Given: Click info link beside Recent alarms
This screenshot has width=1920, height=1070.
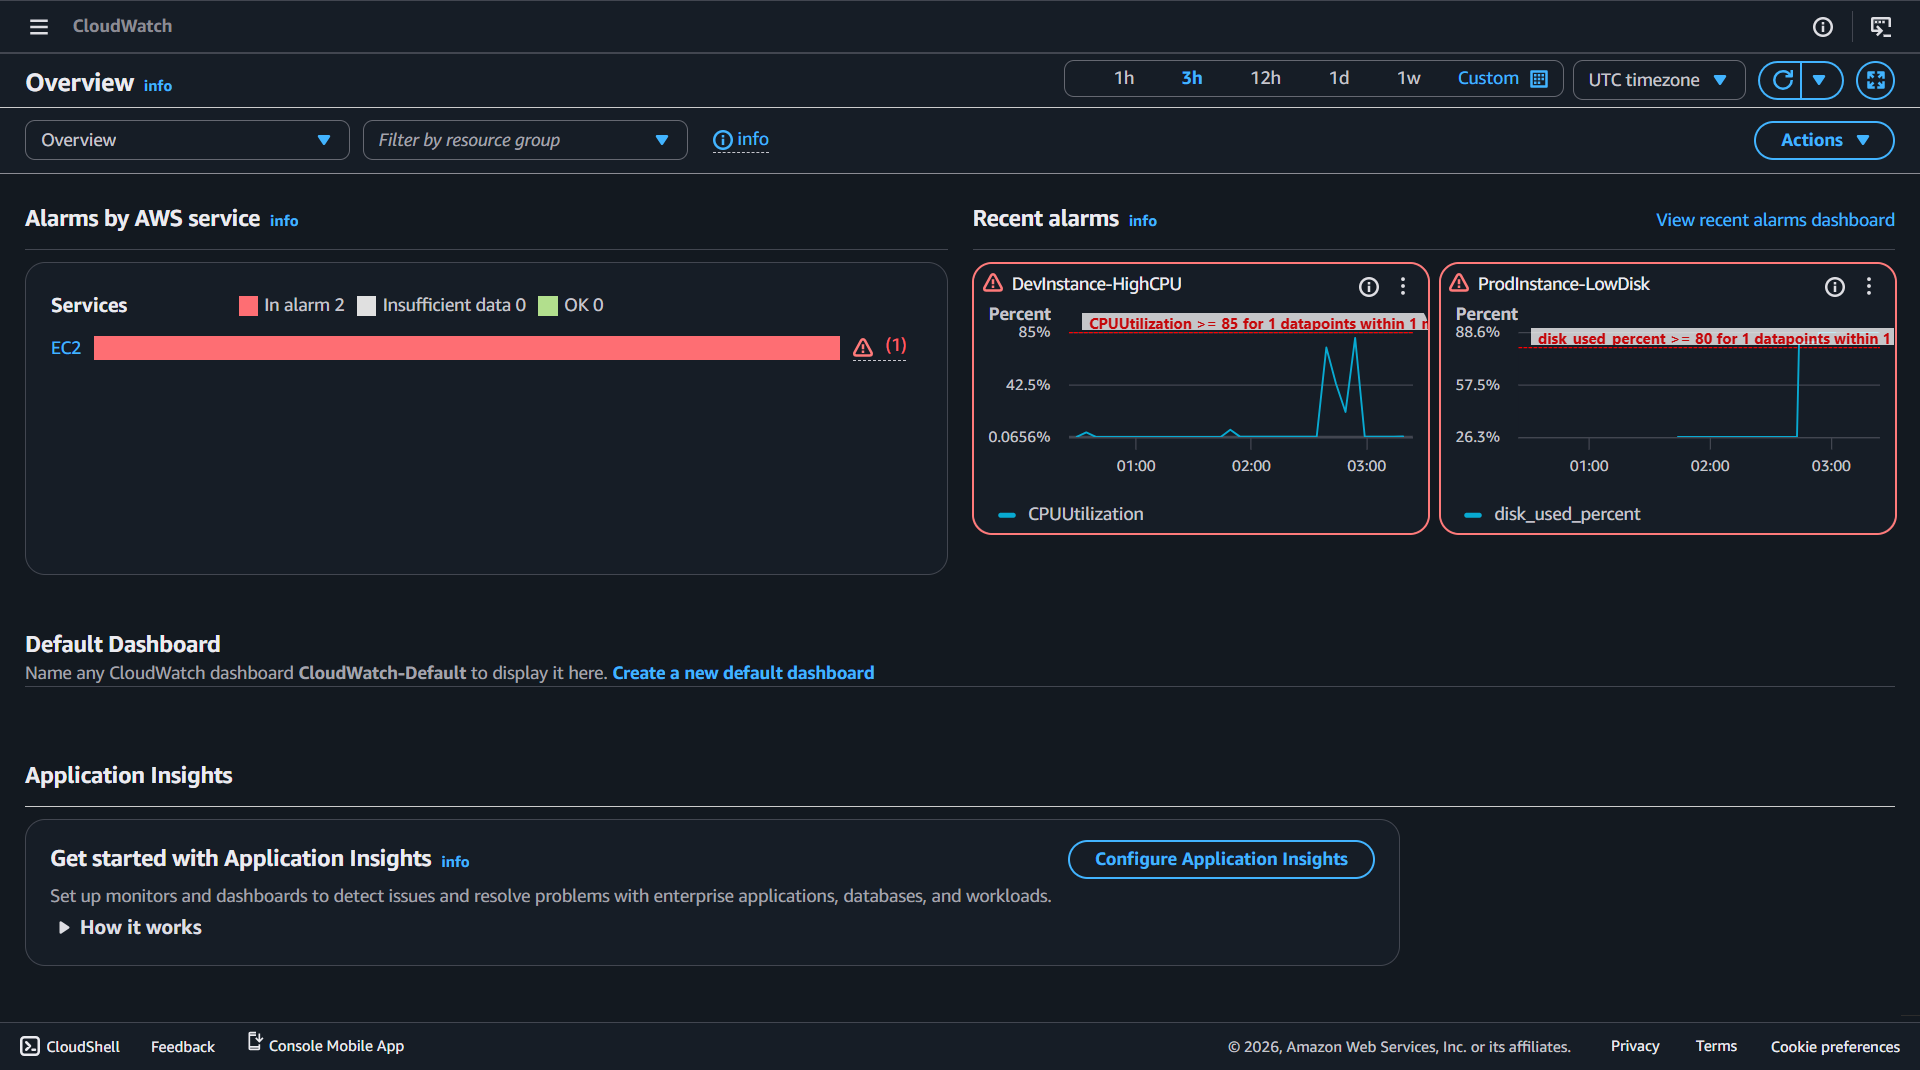Looking at the screenshot, I should click(1143, 221).
